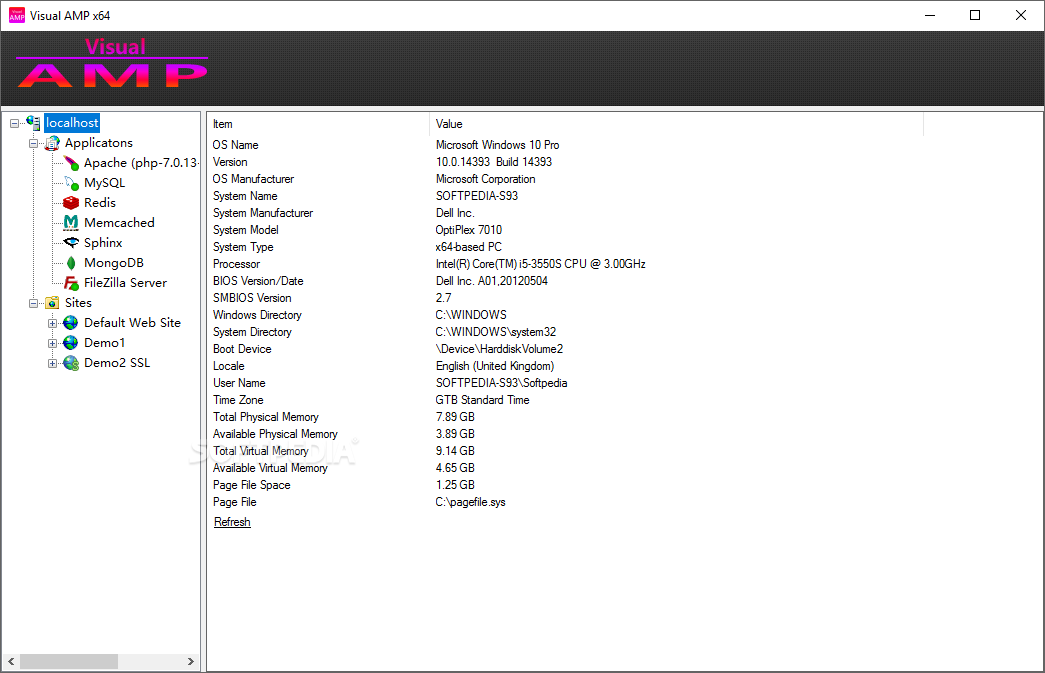Click the 10.0.14393 Build 14393 value
Viewport: 1045px width, 673px height.
(x=494, y=162)
